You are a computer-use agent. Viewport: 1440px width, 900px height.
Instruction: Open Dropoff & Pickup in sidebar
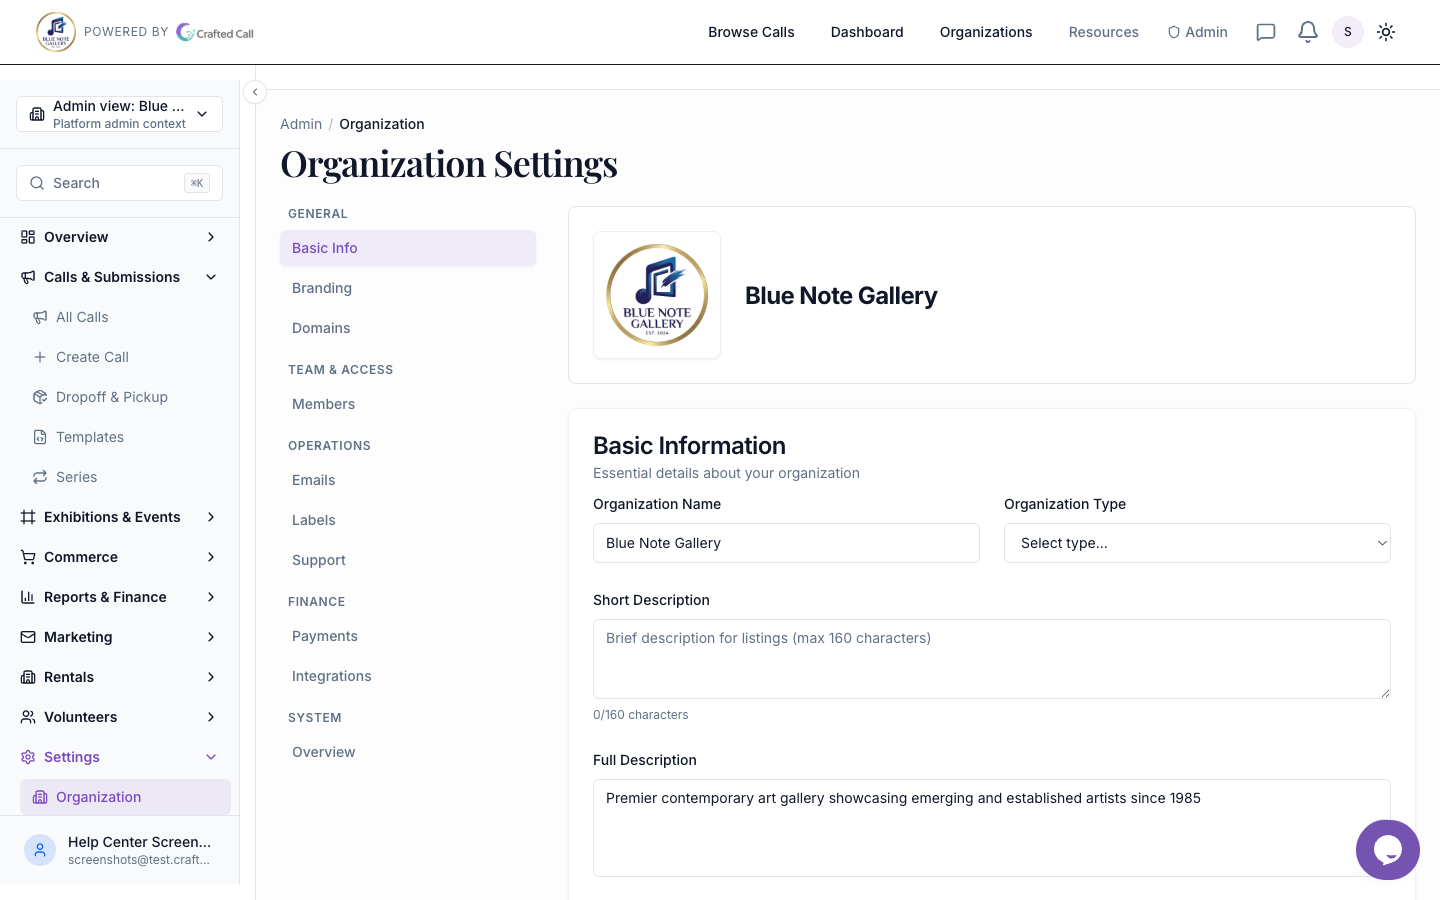111,397
